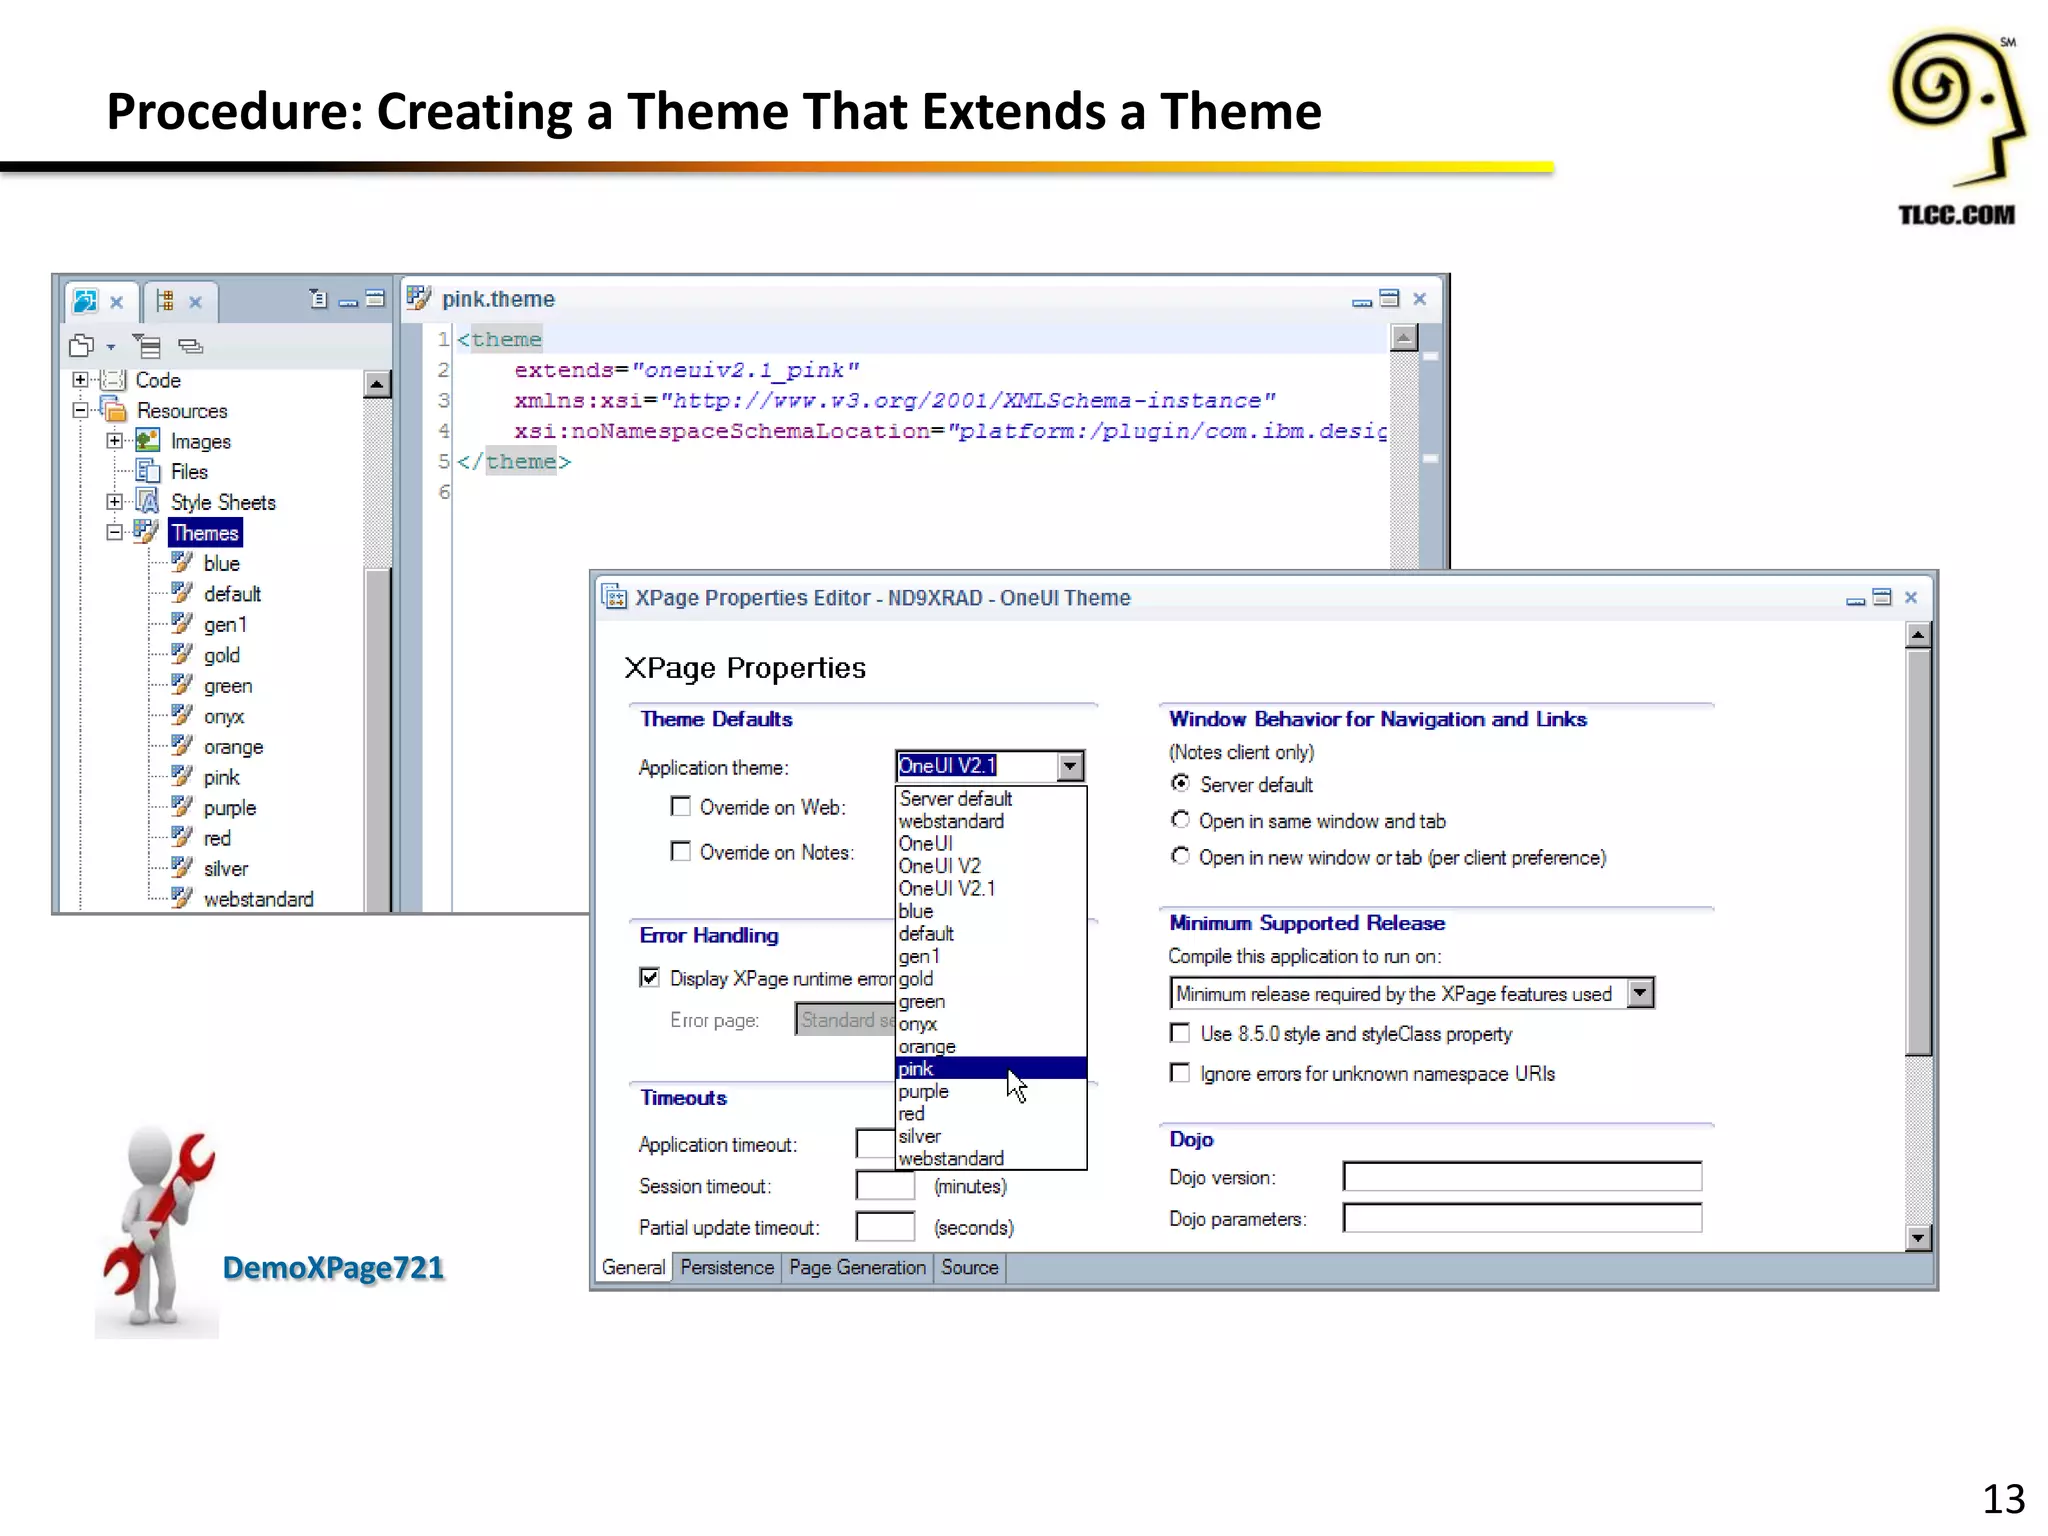2048x1536 pixels.
Task: Click the Images folder icon in the tree
Action: click(148, 440)
